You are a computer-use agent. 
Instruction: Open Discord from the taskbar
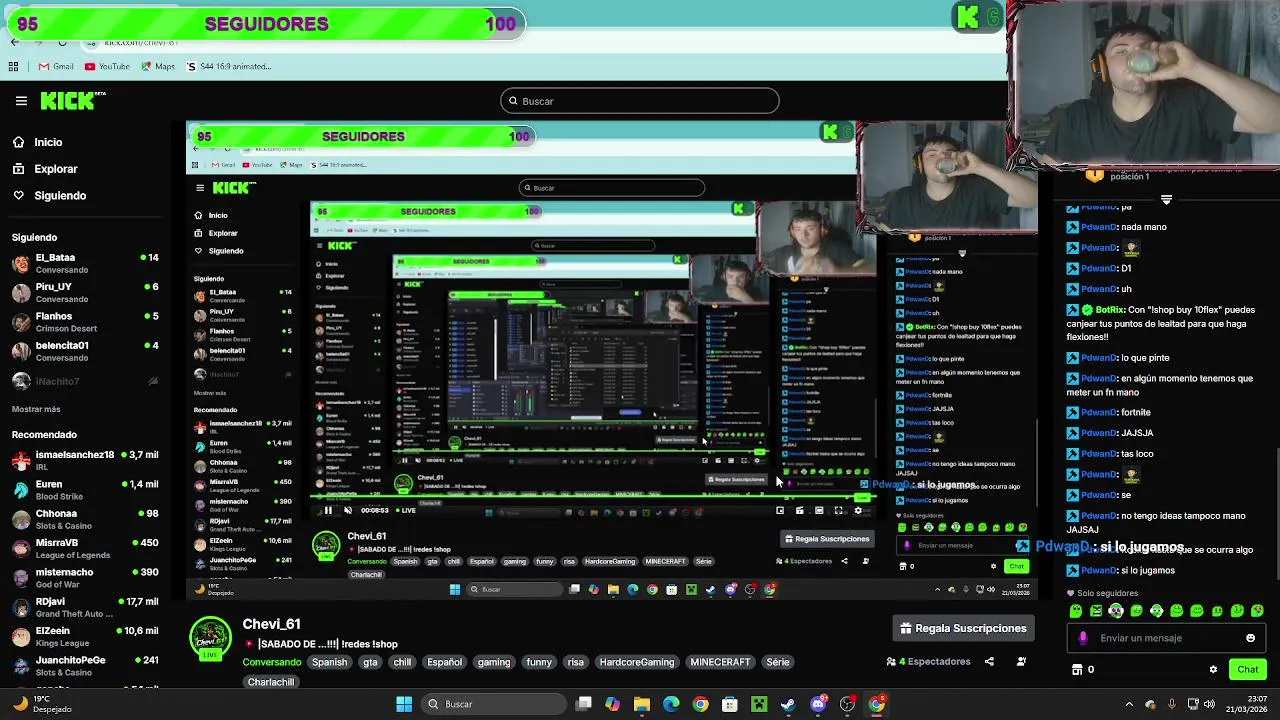(818, 704)
